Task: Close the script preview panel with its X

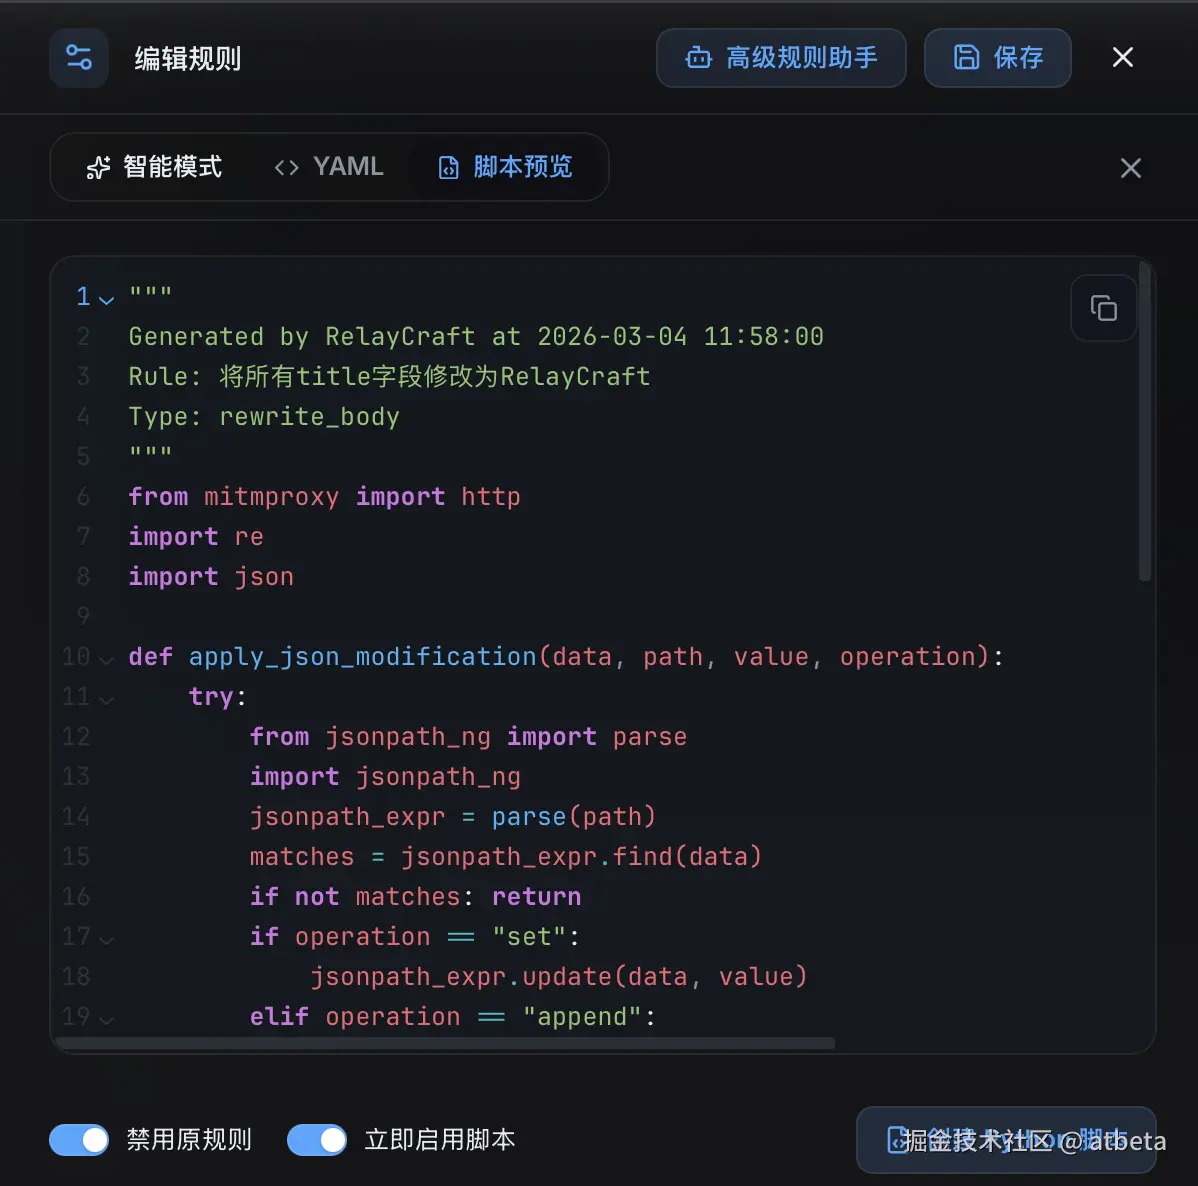Action: coord(1130,168)
